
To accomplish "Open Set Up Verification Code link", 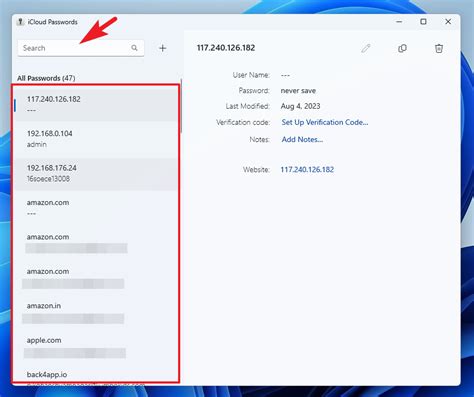I will tap(325, 122).
